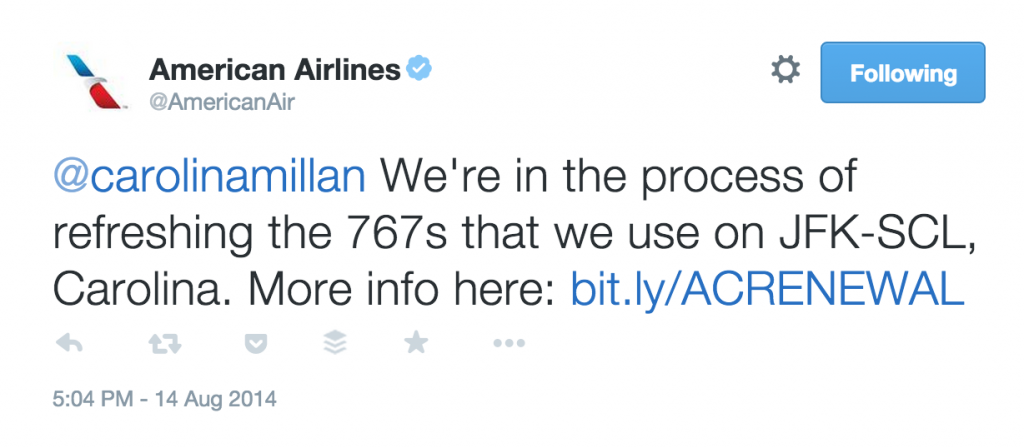Click the tweet text mentioning 767s
The width and height of the screenshot is (1024, 448).
507,232
